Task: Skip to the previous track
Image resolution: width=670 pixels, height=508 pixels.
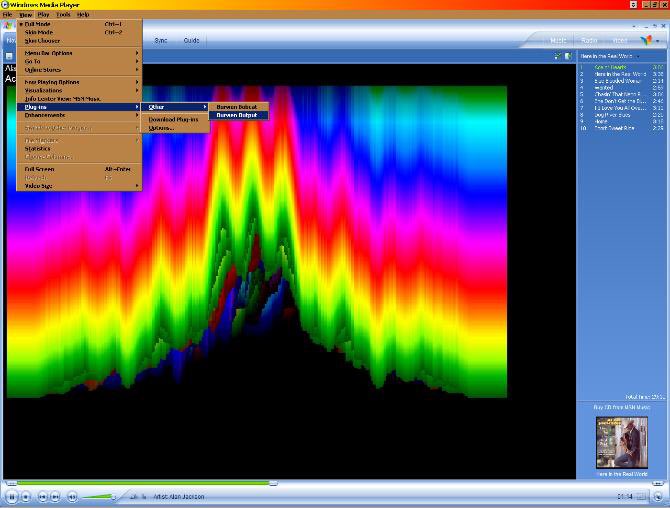Action: (42, 497)
